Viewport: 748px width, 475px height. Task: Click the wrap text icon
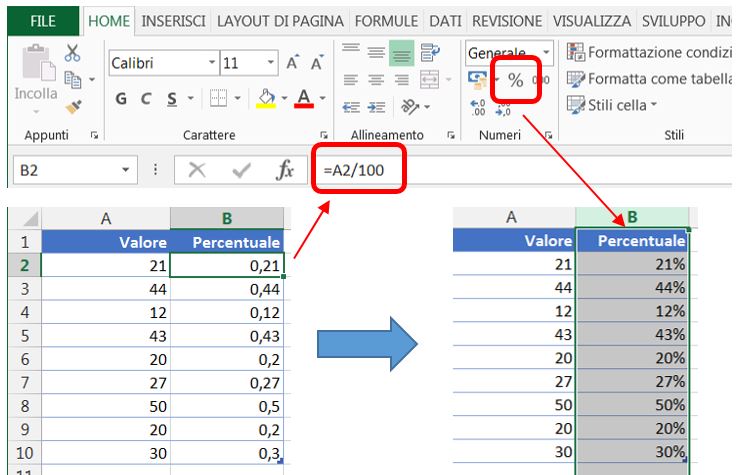click(430, 52)
